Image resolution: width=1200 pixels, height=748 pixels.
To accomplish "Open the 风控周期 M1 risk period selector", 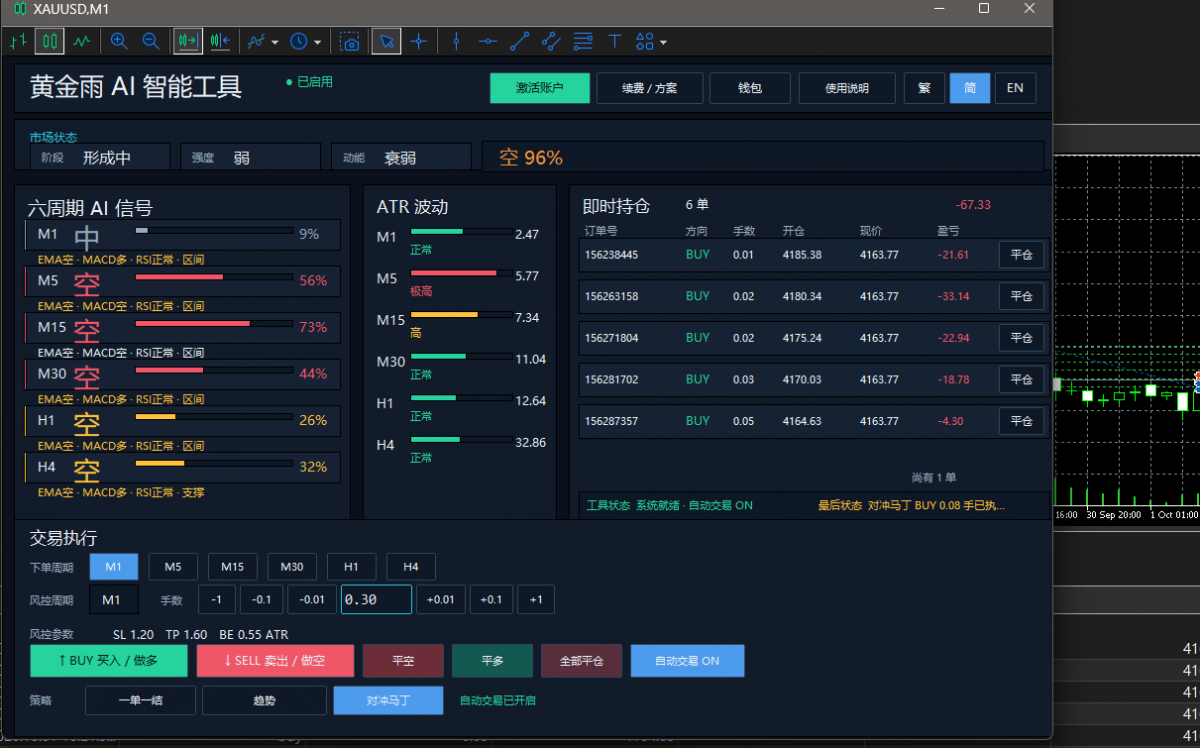I will 114,600.
